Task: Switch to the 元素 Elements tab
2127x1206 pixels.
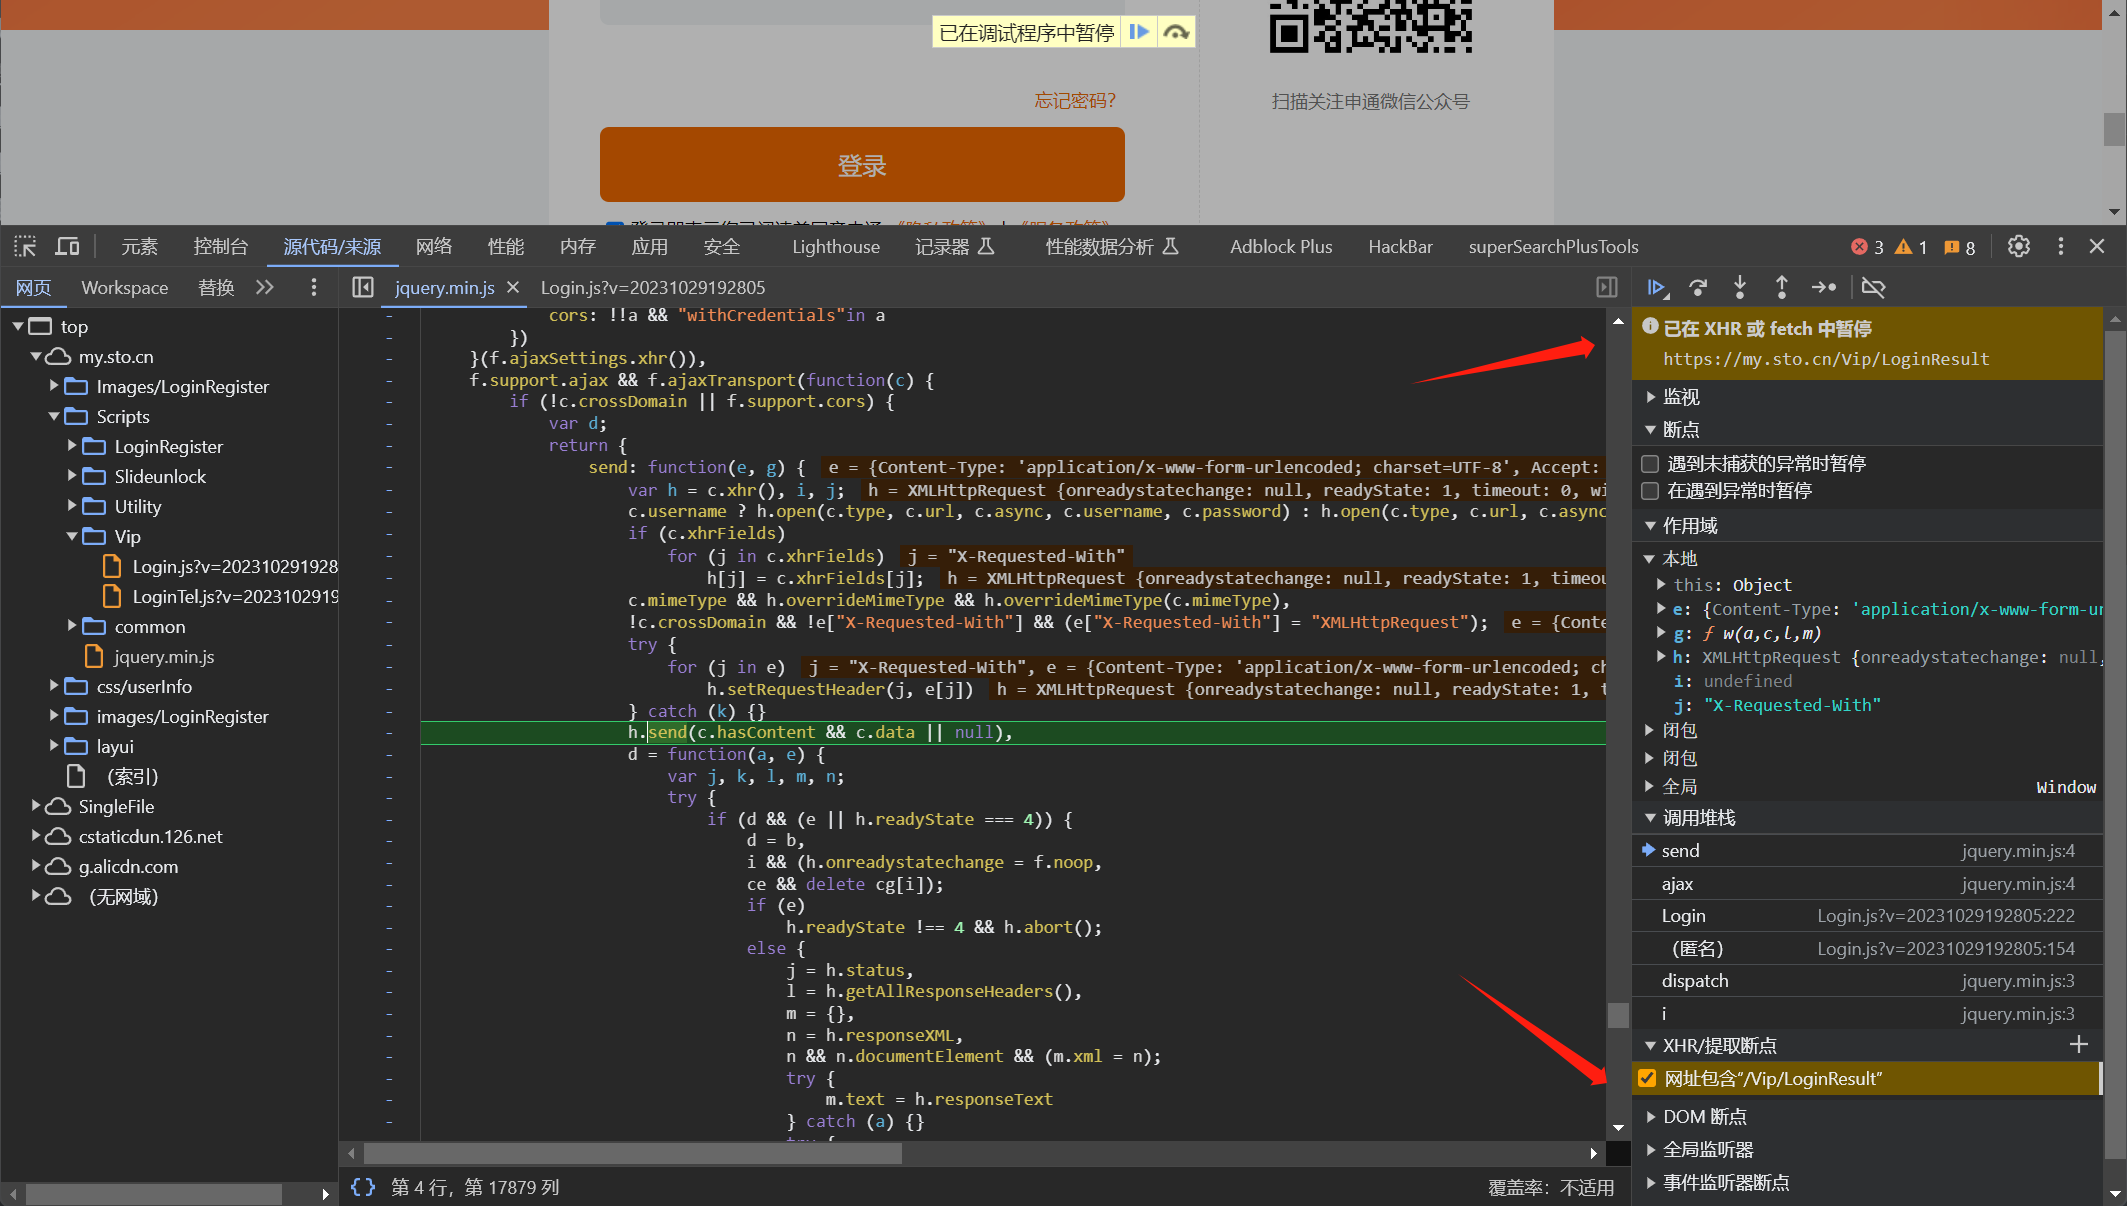Action: tap(139, 247)
